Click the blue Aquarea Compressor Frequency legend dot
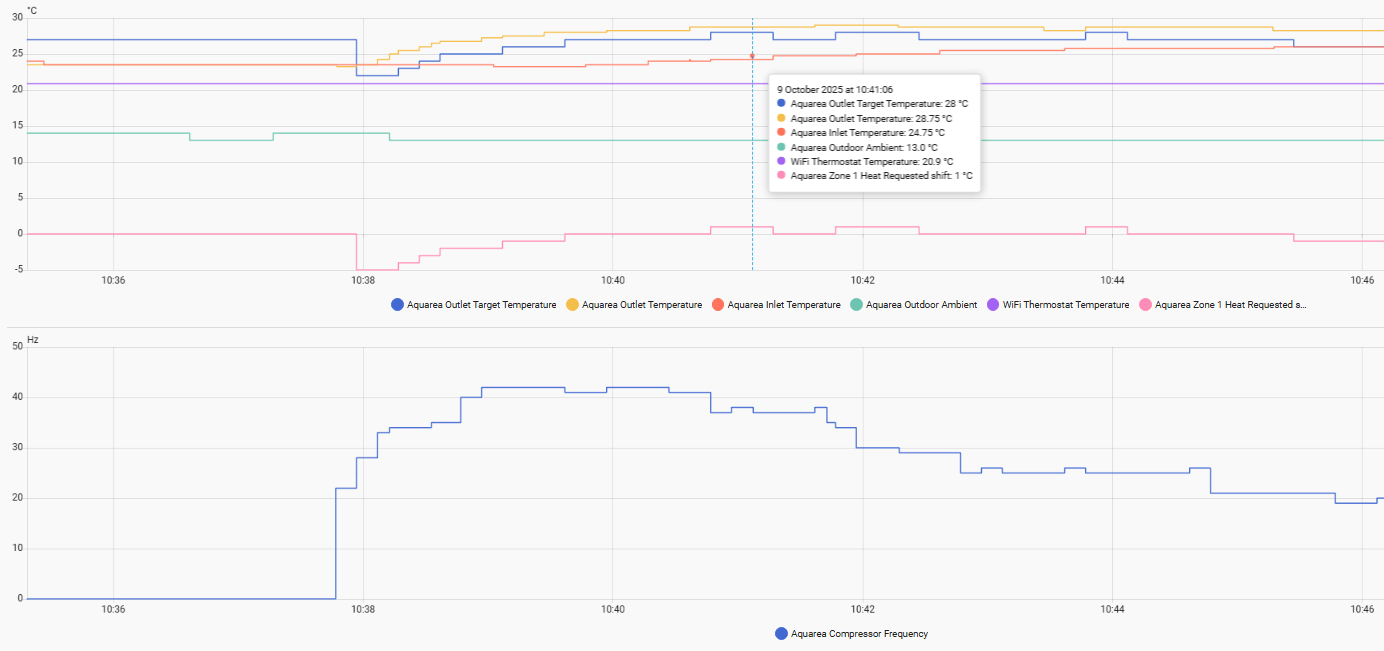This screenshot has width=1384, height=651. tap(782, 633)
